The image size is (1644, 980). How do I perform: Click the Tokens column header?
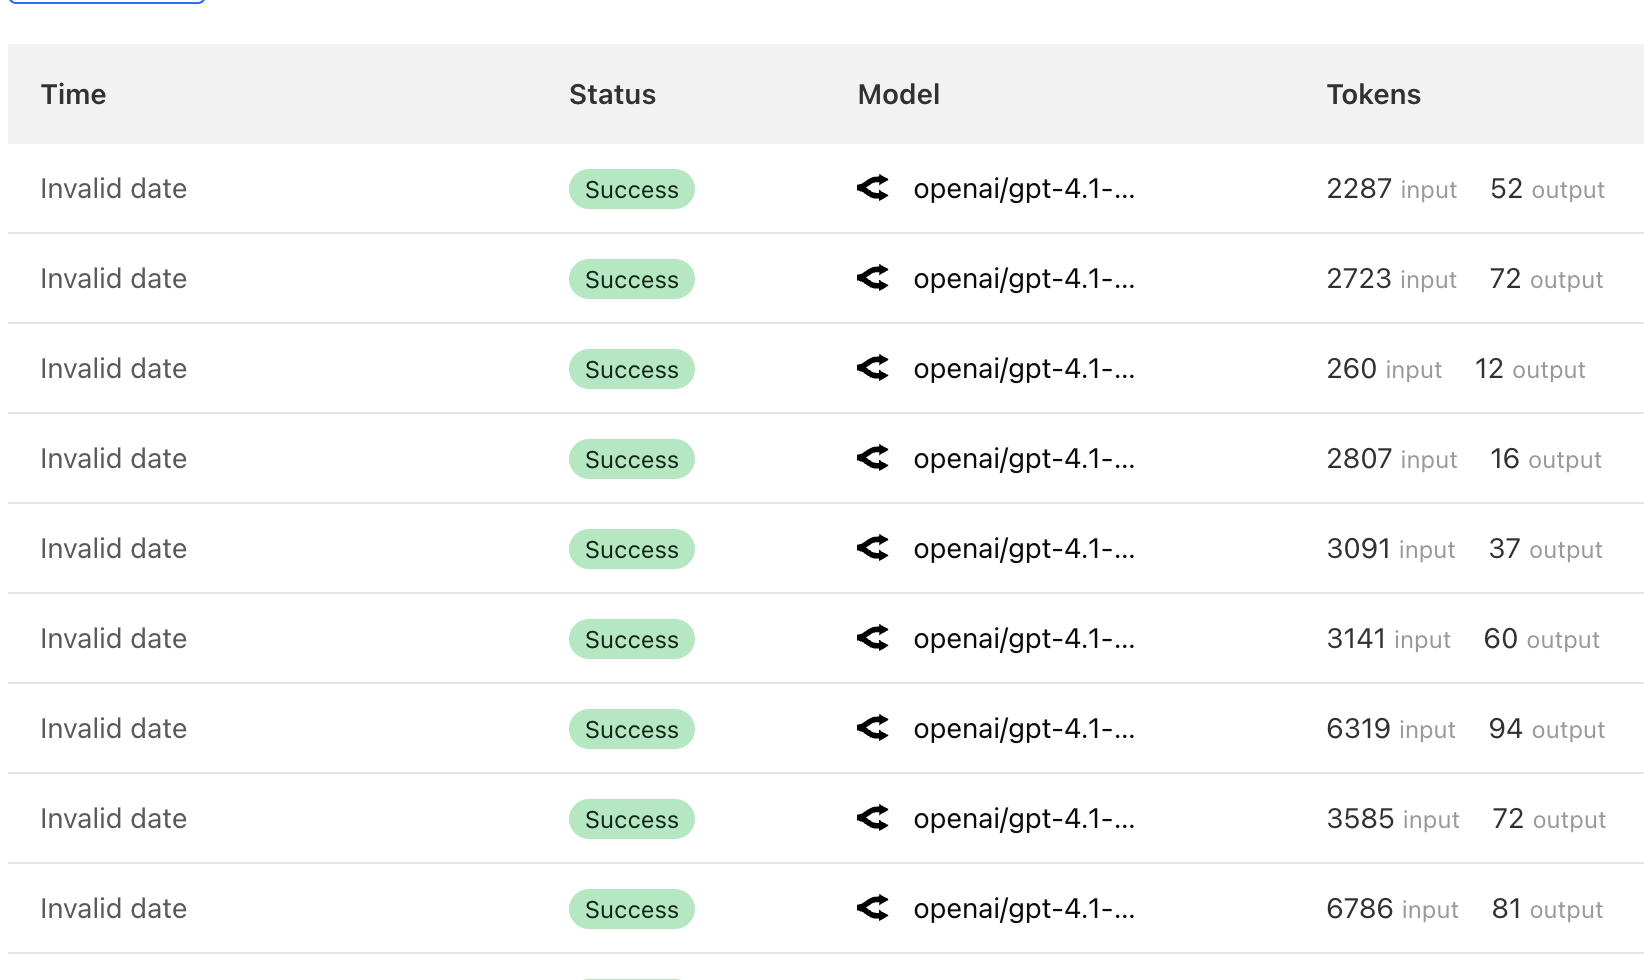pyautogui.click(x=1373, y=94)
